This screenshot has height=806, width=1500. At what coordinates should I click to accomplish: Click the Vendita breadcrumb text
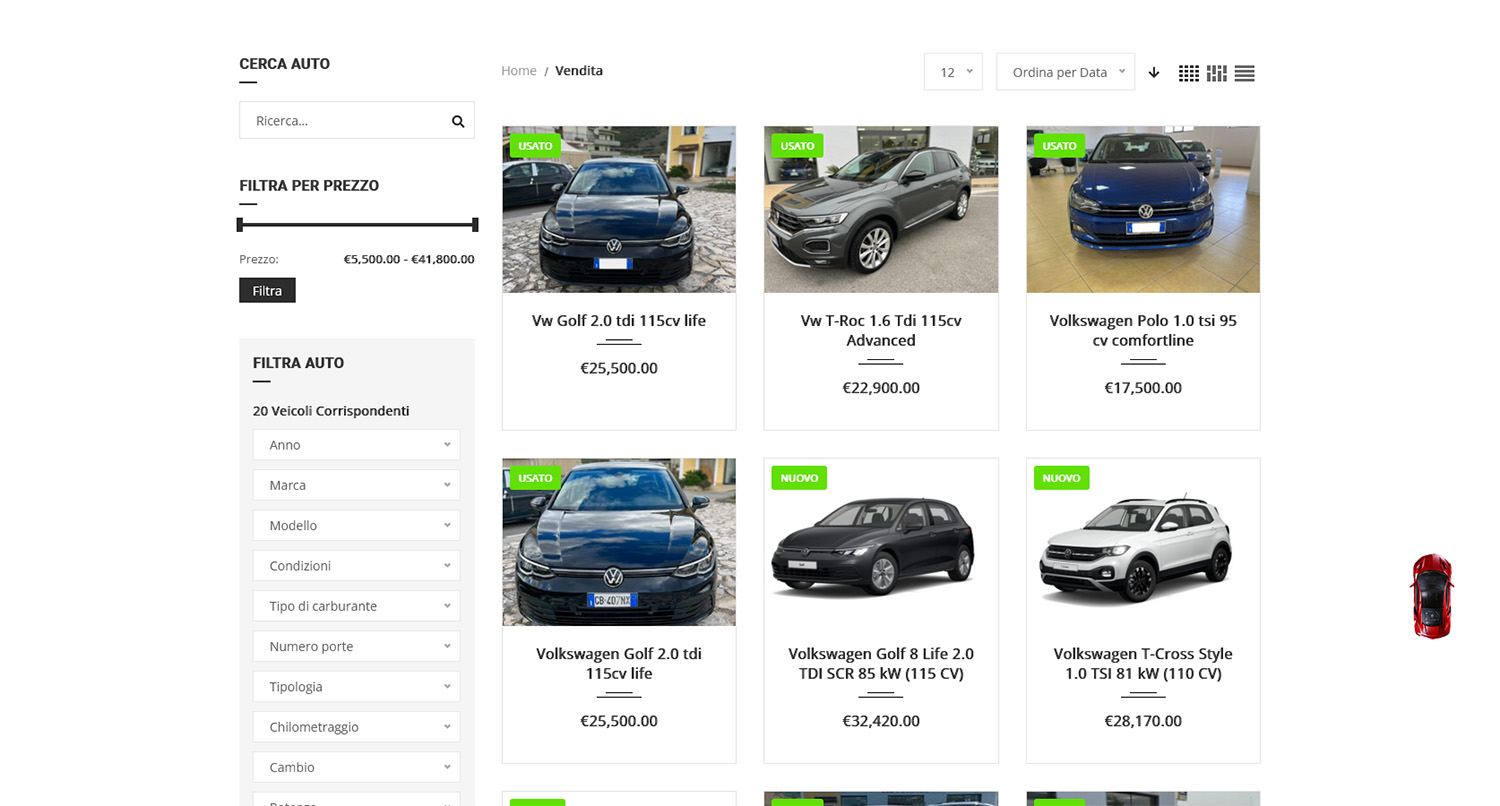click(579, 71)
